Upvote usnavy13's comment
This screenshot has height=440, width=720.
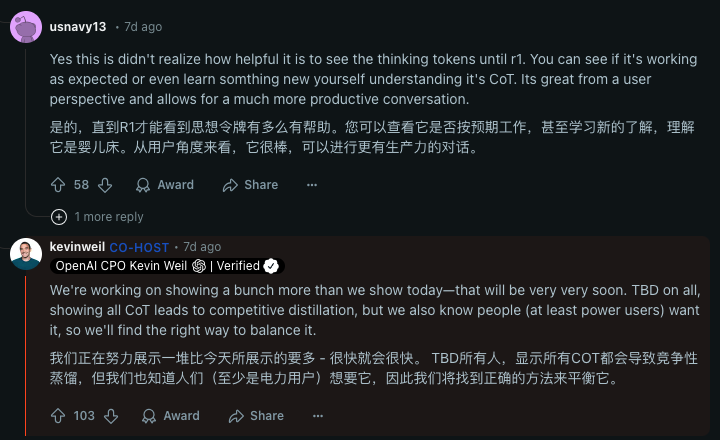coord(58,185)
